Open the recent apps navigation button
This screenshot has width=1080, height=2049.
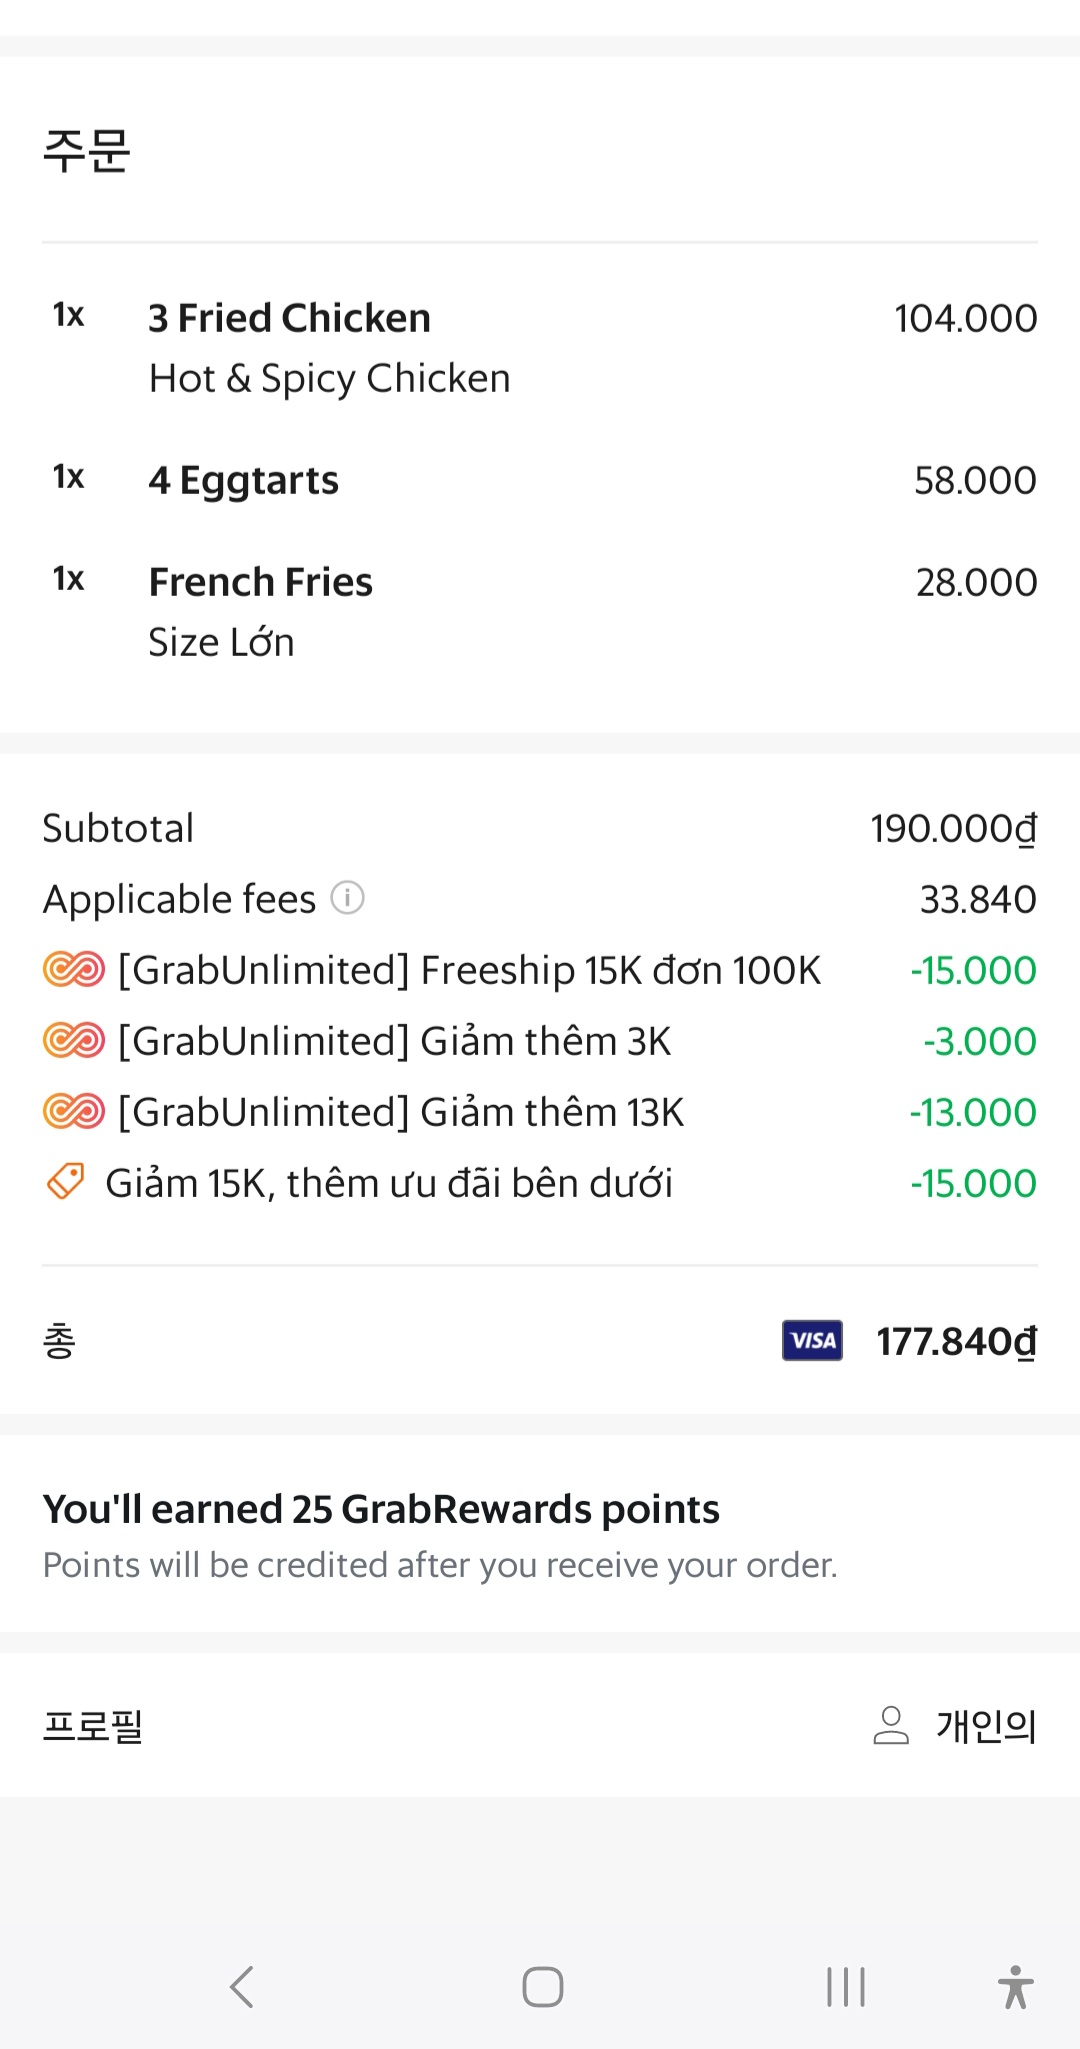click(x=846, y=1987)
